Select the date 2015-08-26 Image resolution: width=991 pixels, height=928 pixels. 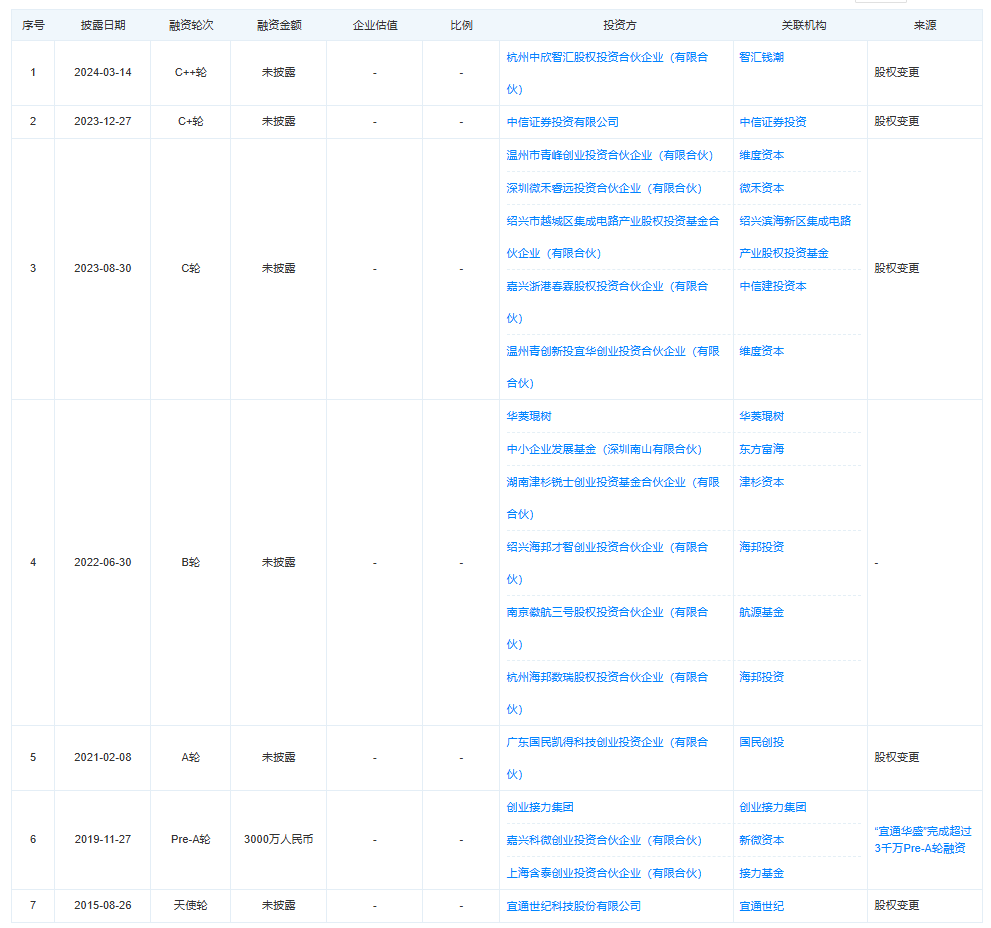pos(102,905)
